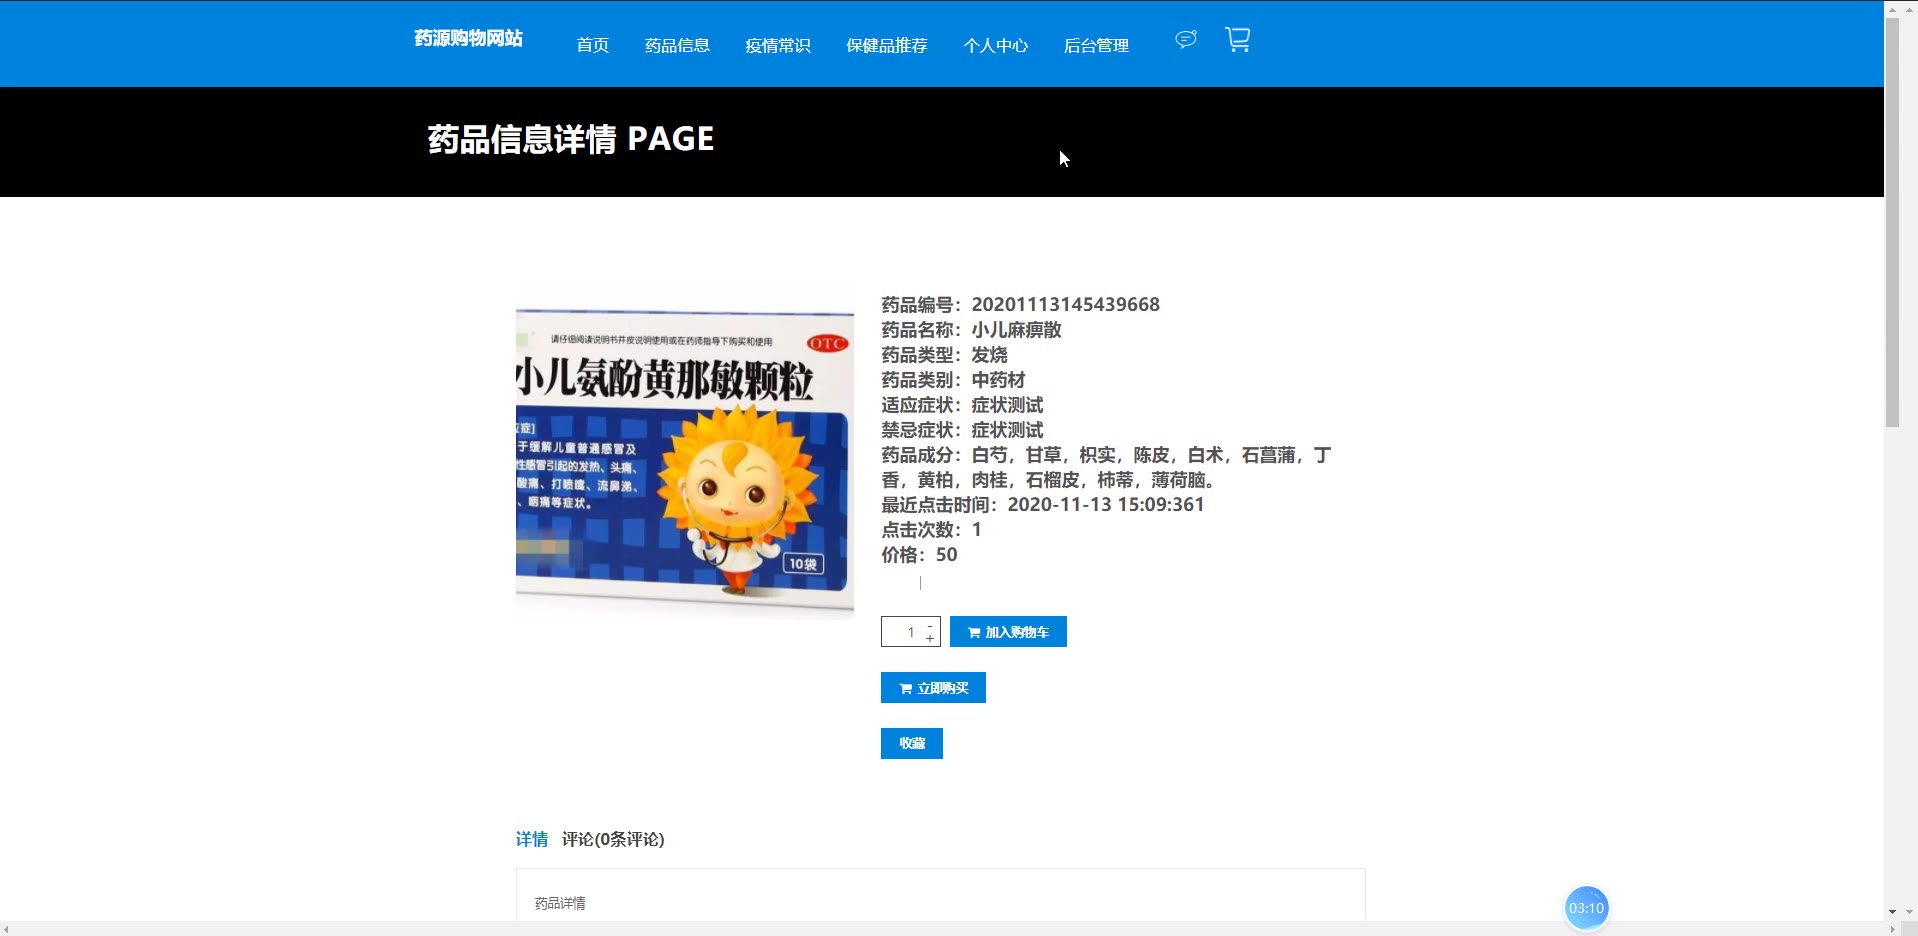
Task: Click the vertical scrollbar thumb
Action: (x=1892, y=222)
